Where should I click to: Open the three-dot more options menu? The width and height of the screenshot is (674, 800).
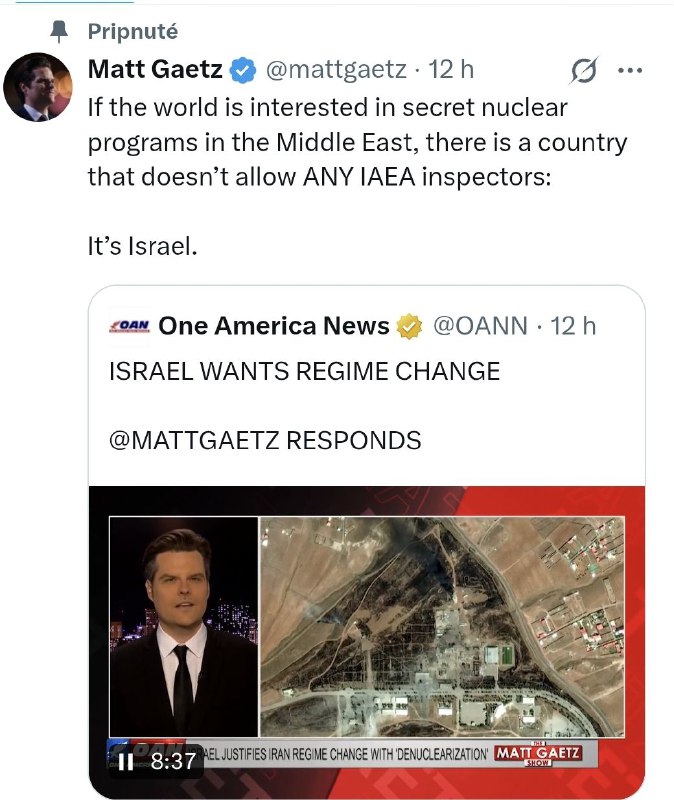pos(631,70)
